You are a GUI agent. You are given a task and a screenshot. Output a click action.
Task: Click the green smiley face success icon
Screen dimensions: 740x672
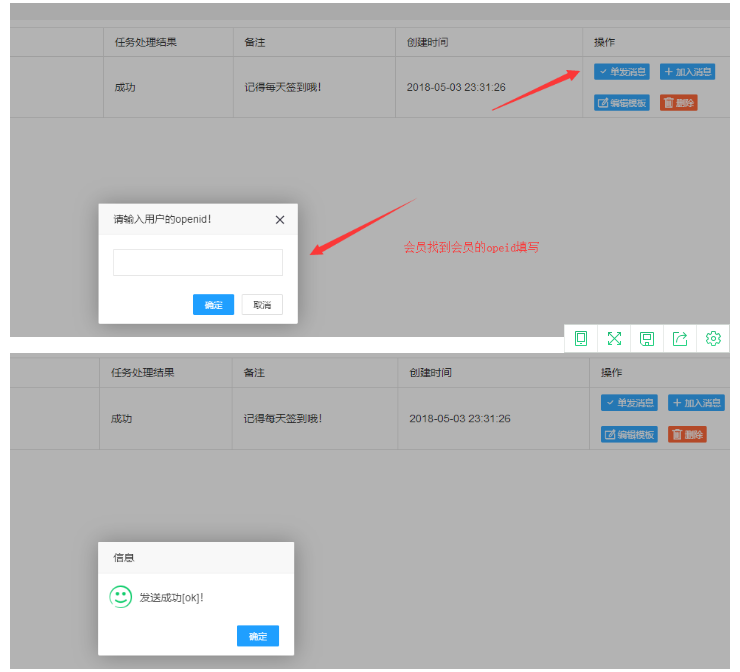pos(121,597)
